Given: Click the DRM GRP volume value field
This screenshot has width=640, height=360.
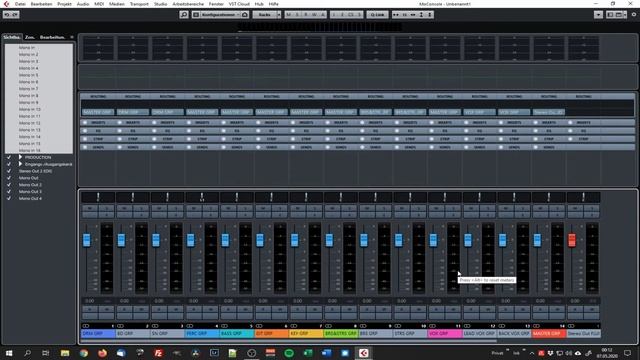Looking at the screenshot, I should click(90, 301).
